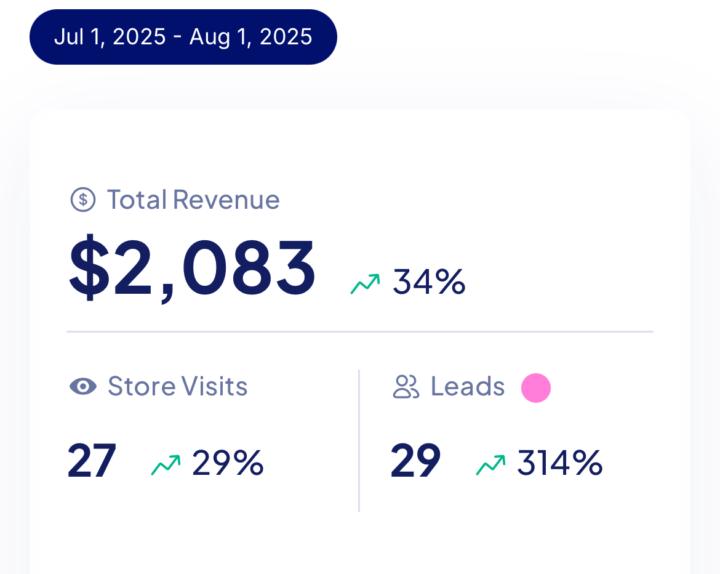
Task: Click the pink dot beside Leads
Action: [536, 388]
